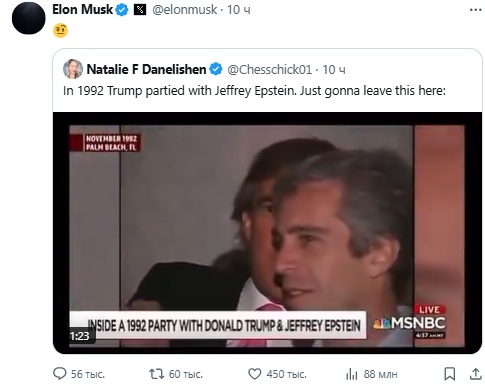Open Elon Musk's round profile avatar
The height and width of the screenshot is (391, 485).
coord(28,18)
